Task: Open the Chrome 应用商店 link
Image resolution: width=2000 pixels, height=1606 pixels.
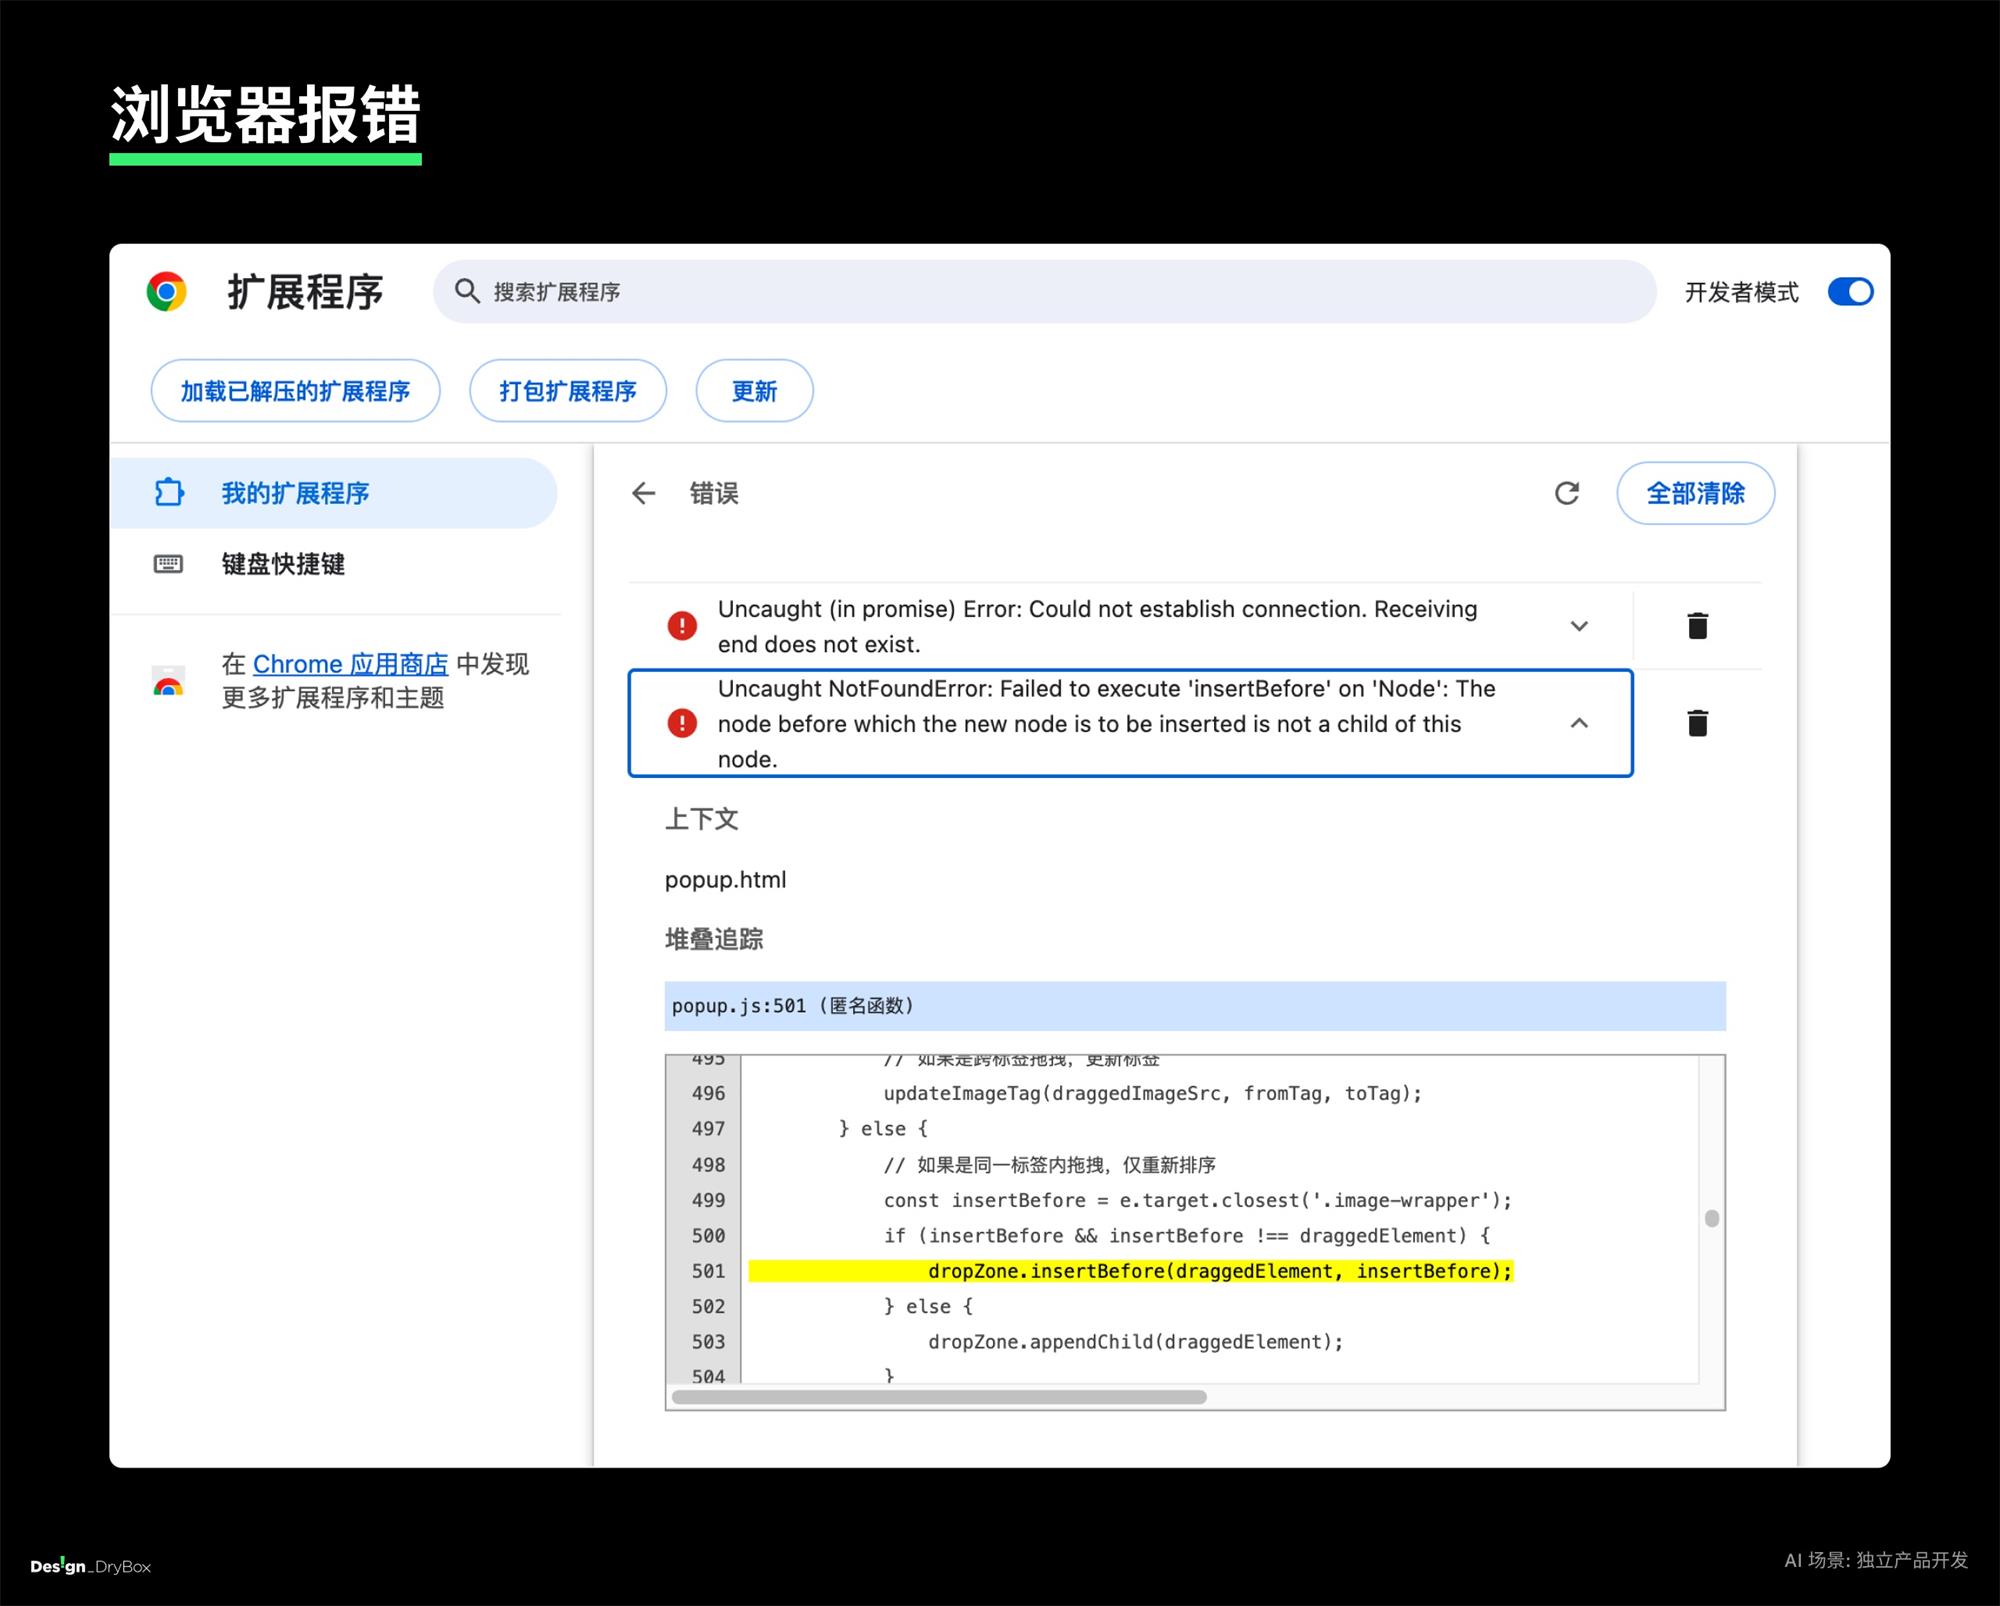Action: [350, 664]
